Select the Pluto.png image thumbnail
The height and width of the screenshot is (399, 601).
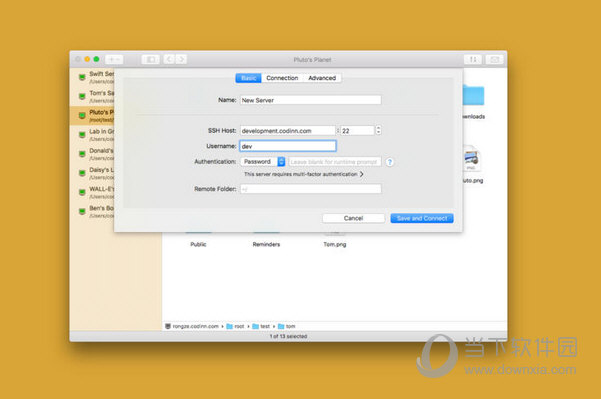(471, 158)
